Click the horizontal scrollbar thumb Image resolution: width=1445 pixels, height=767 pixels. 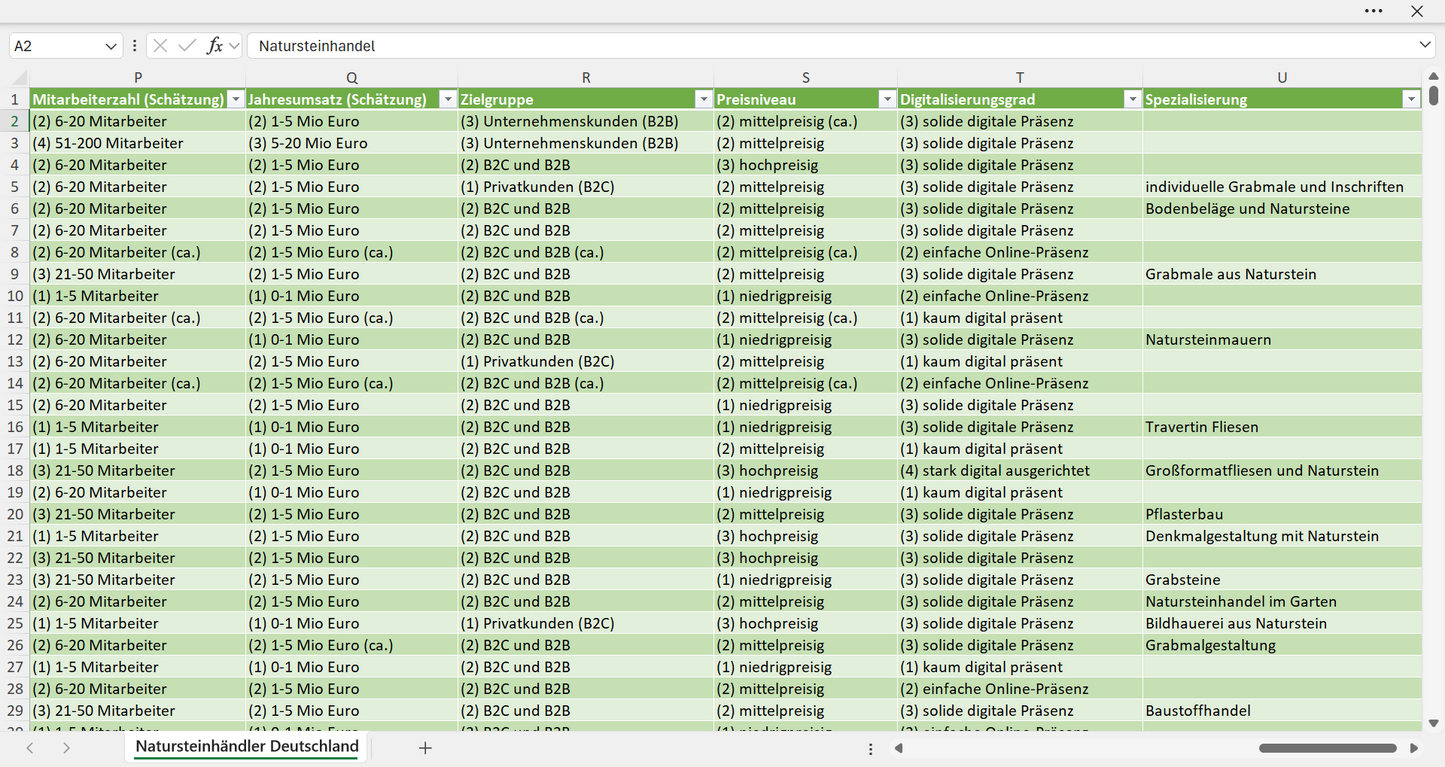point(1328,748)
